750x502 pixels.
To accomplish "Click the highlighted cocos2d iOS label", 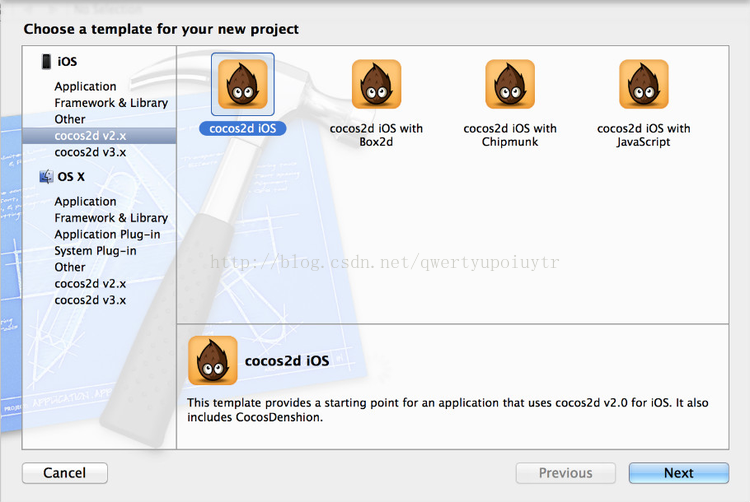I will pos(243,128).
